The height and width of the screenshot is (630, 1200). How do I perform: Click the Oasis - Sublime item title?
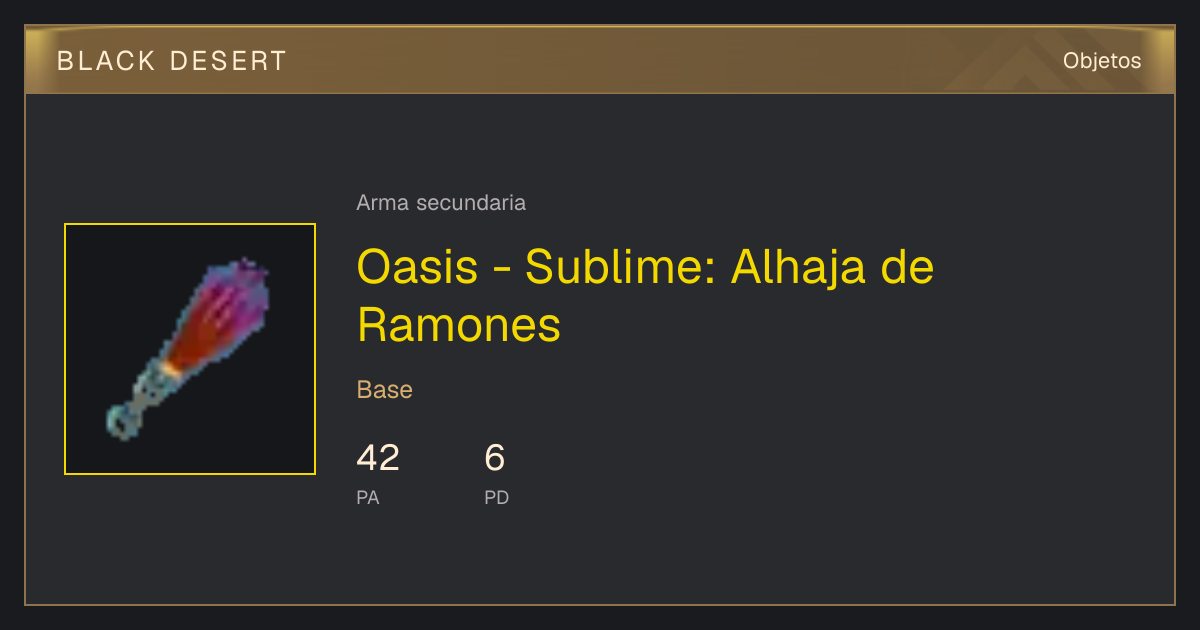click(645, 296)
